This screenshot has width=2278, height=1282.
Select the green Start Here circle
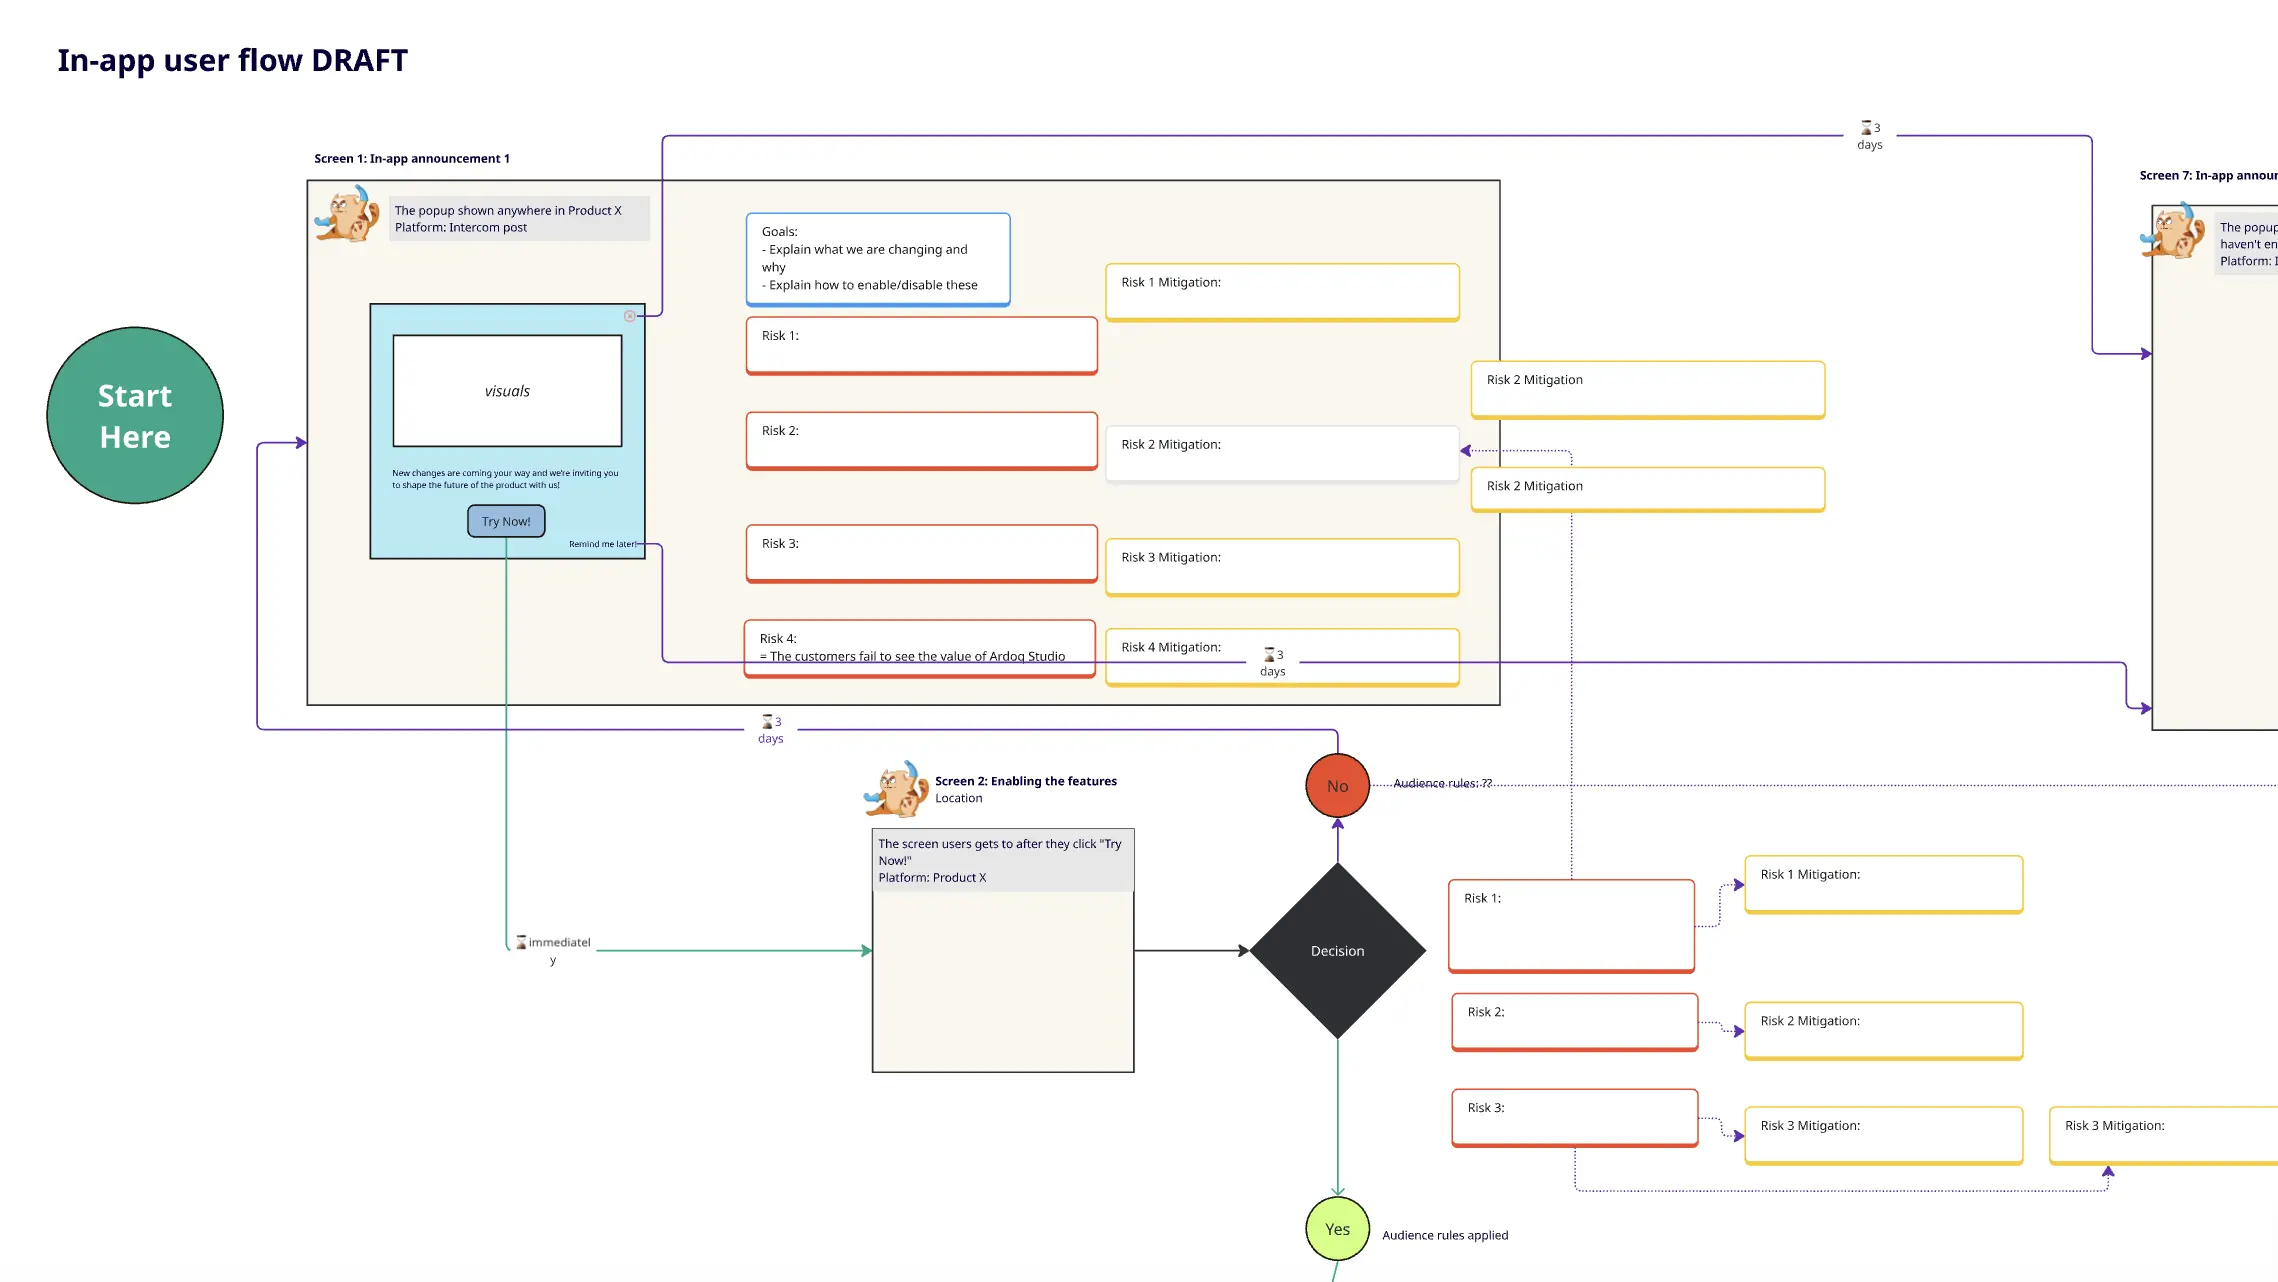tap(135, 415)
